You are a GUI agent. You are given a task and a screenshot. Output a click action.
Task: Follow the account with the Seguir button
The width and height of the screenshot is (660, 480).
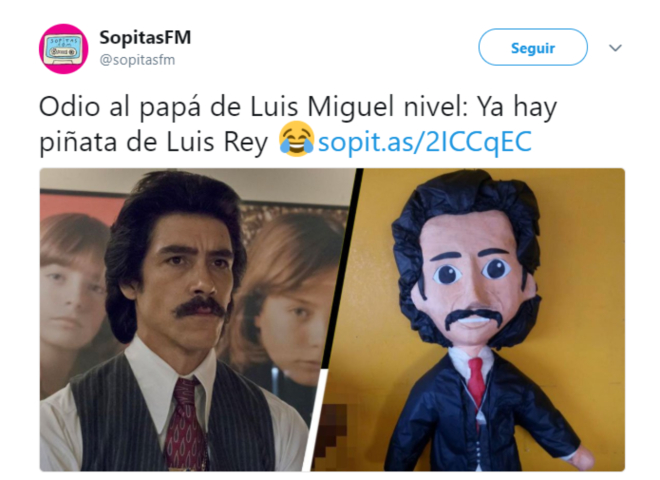coord(532,47)
